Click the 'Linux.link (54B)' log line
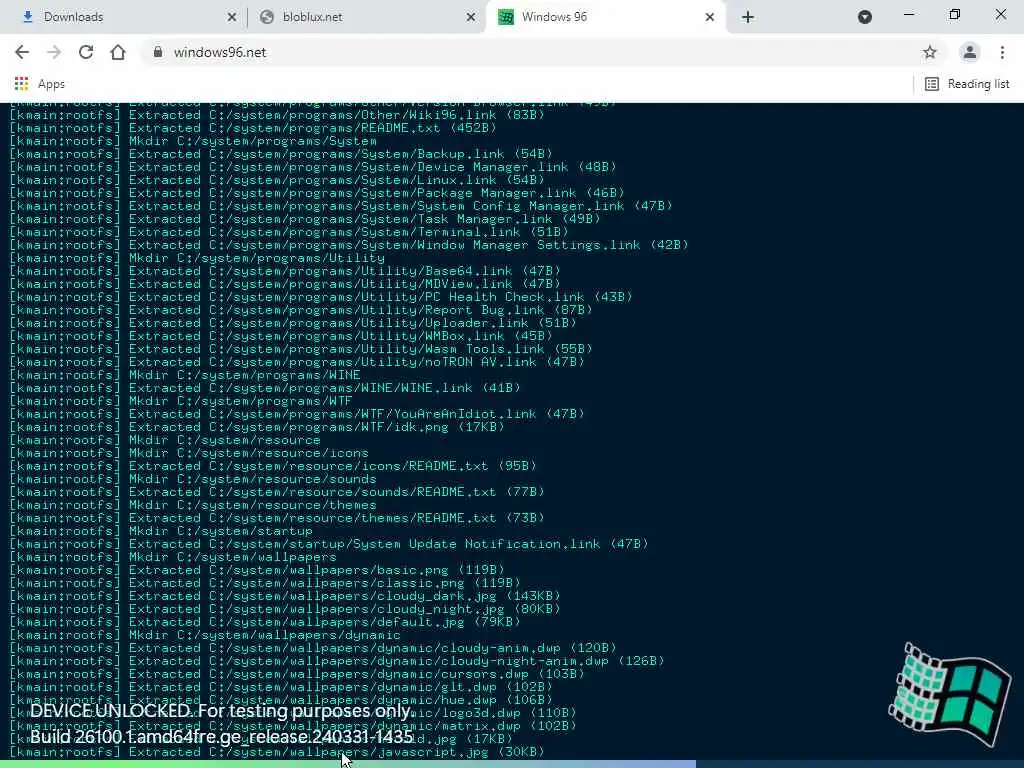 point(277,180)
